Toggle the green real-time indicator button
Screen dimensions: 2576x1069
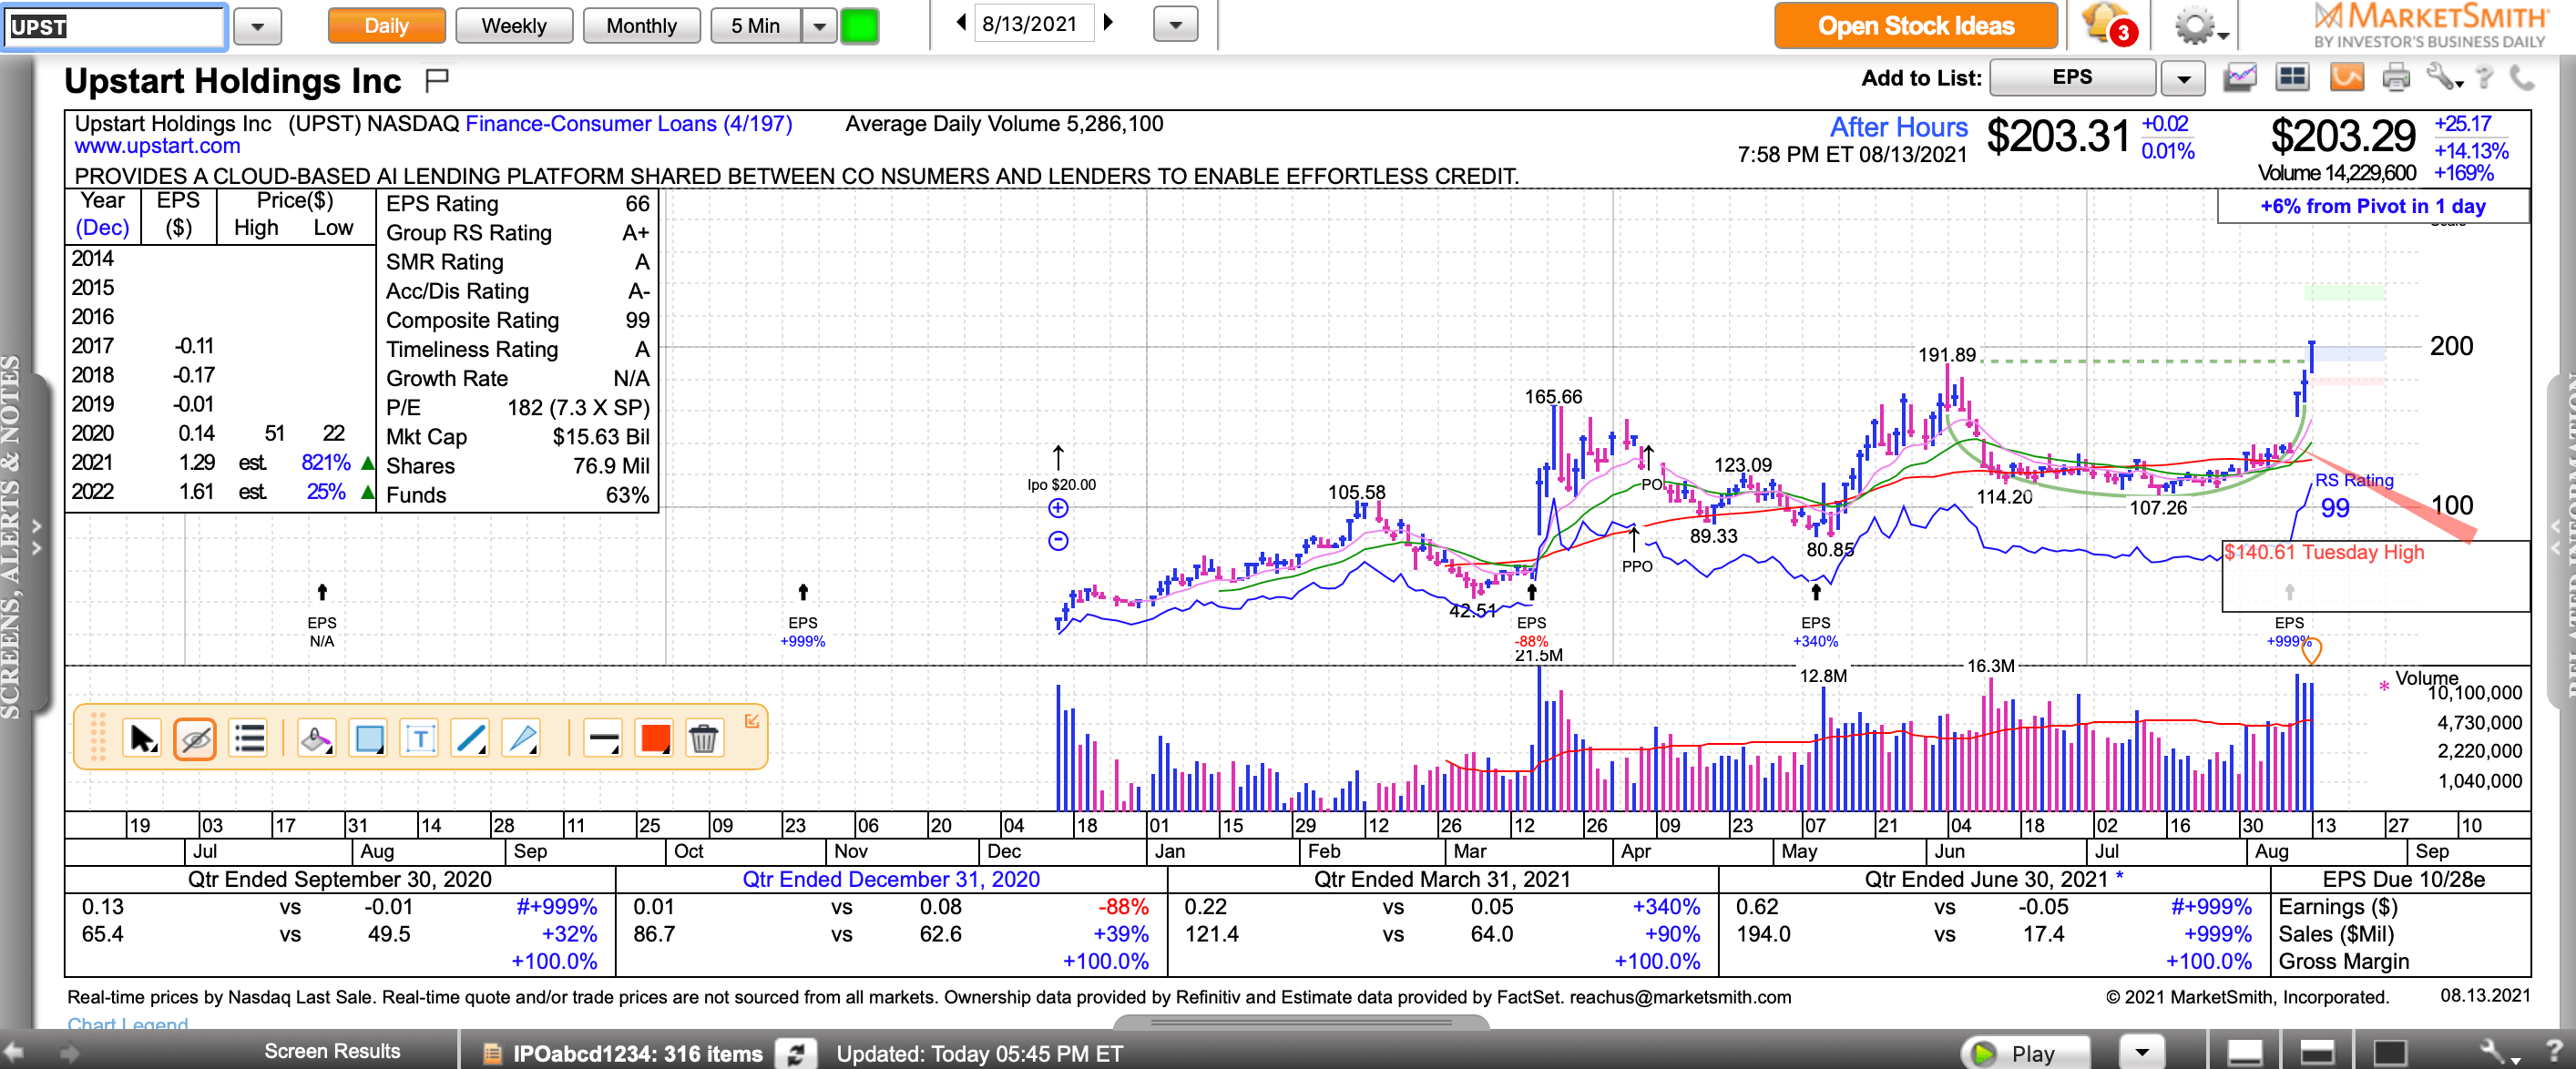(x=859, y=25)
